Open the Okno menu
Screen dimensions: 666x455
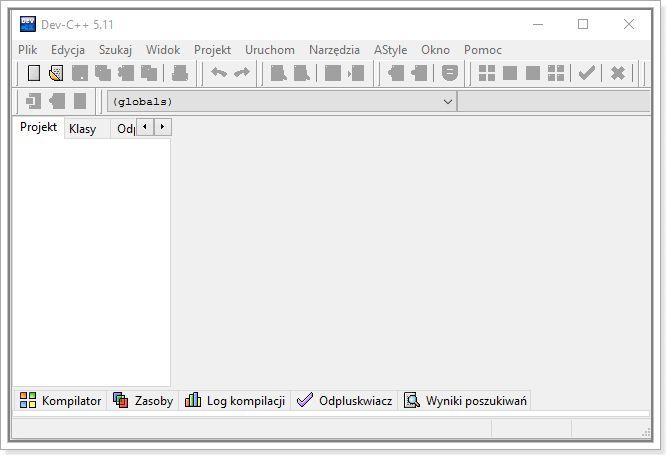[435, 50]
